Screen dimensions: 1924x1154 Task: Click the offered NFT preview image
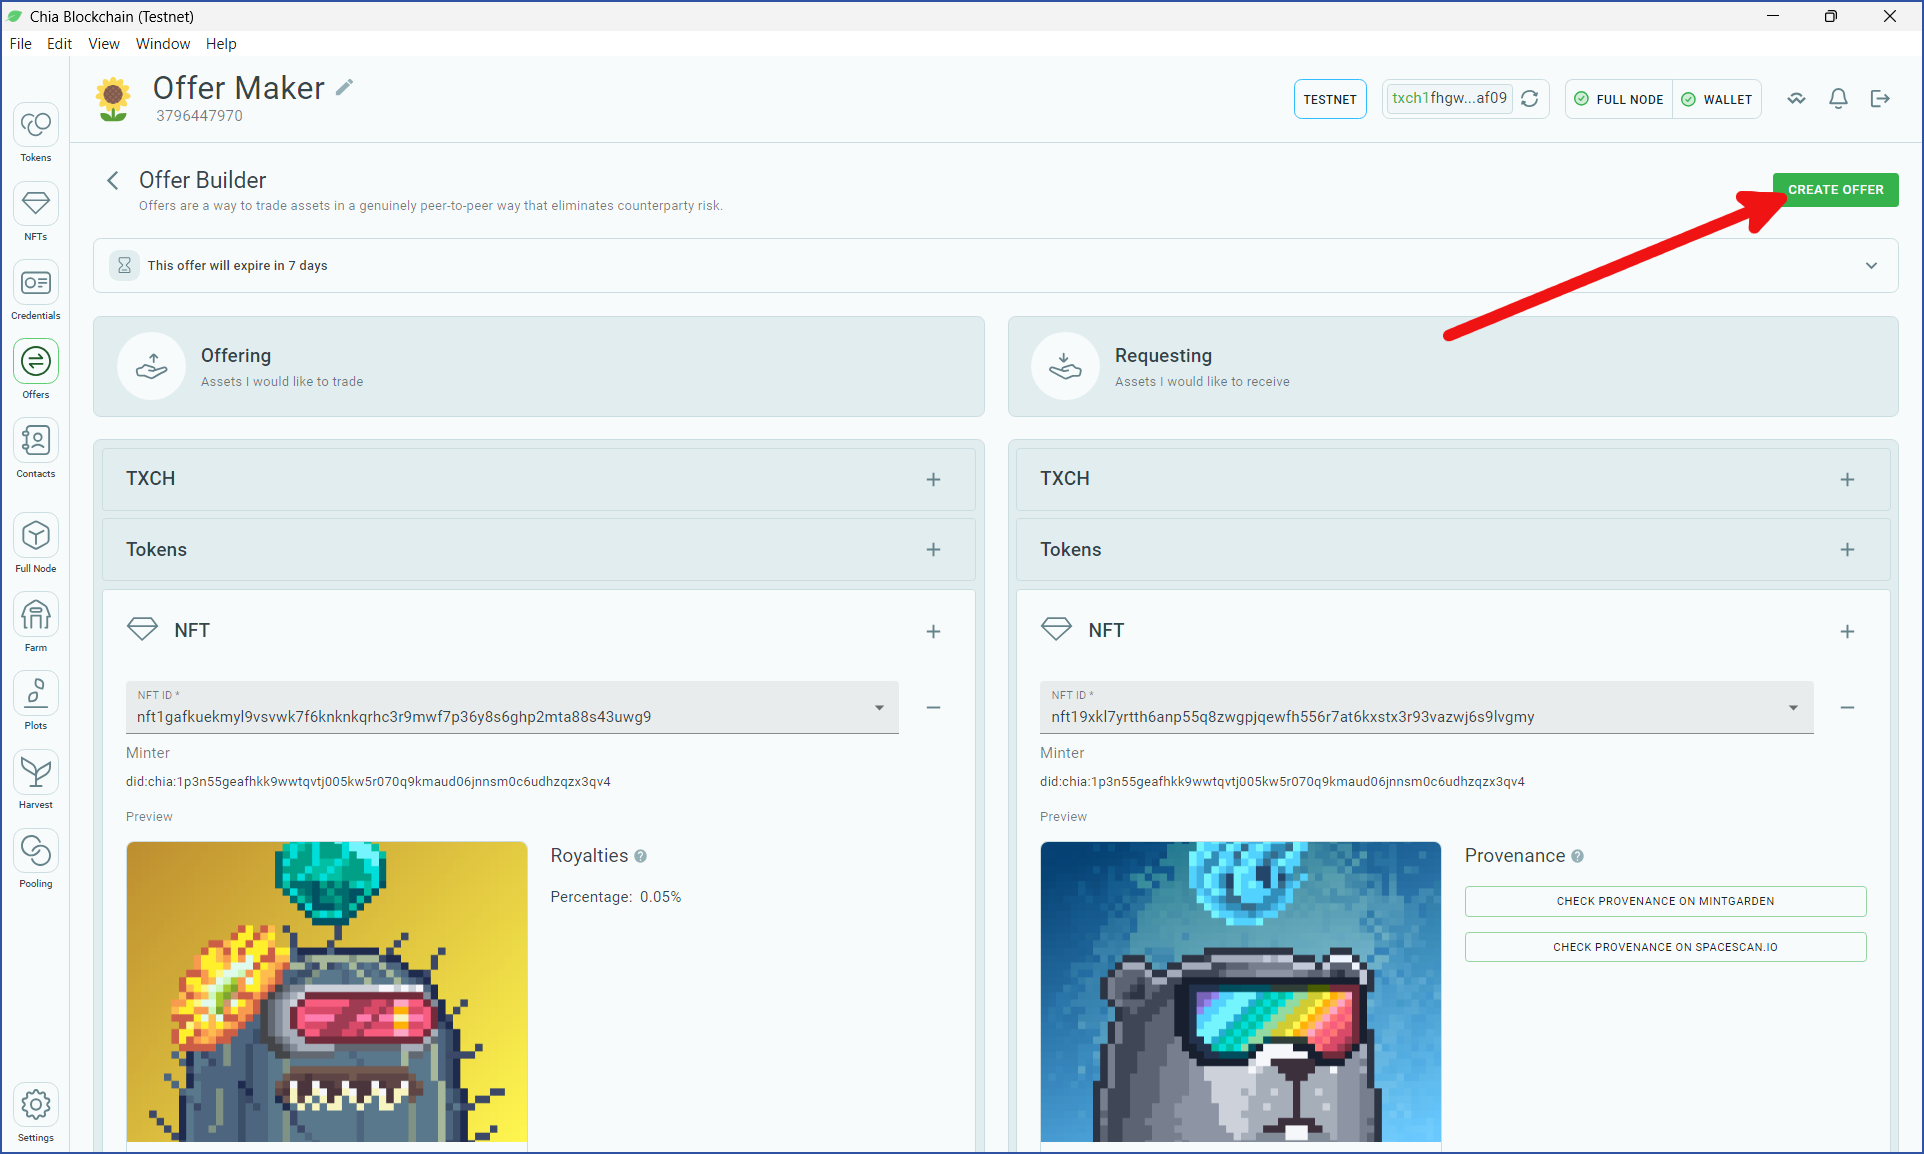327,991
